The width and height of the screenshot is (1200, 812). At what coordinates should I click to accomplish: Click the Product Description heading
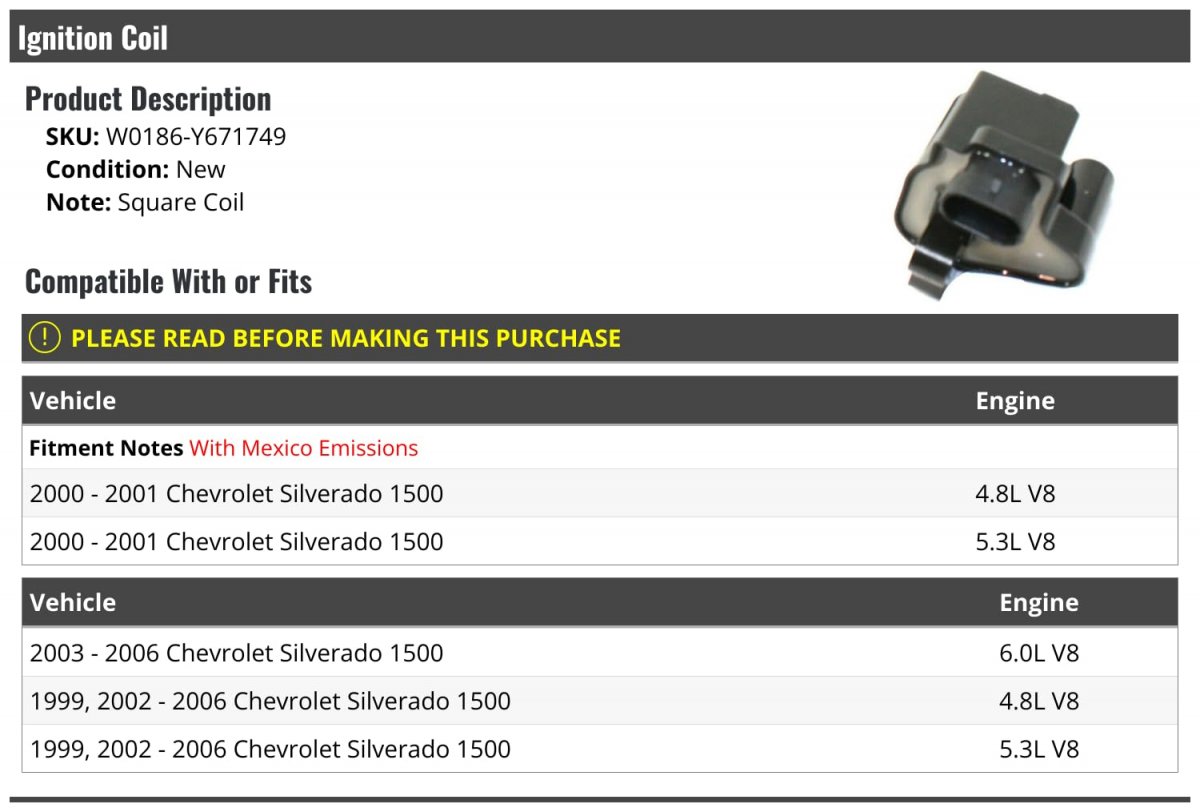pos(148,99)
